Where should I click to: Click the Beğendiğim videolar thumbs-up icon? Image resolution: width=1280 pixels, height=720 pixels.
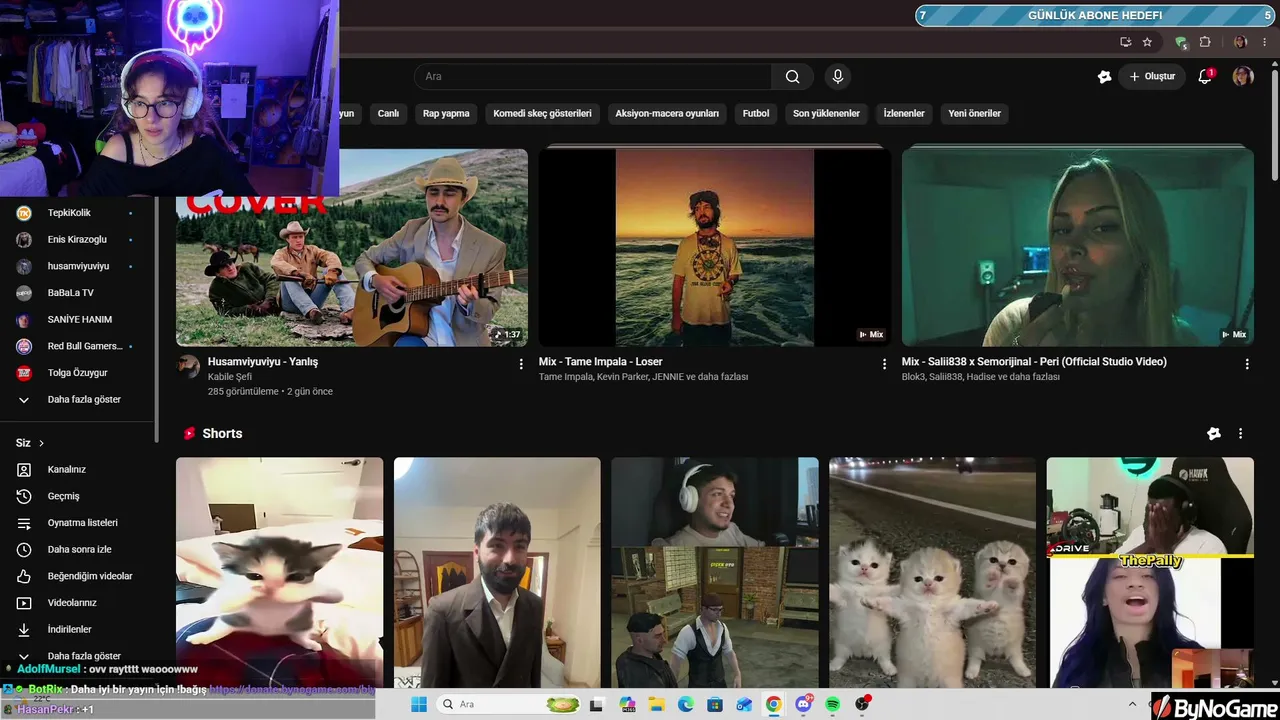24,576
